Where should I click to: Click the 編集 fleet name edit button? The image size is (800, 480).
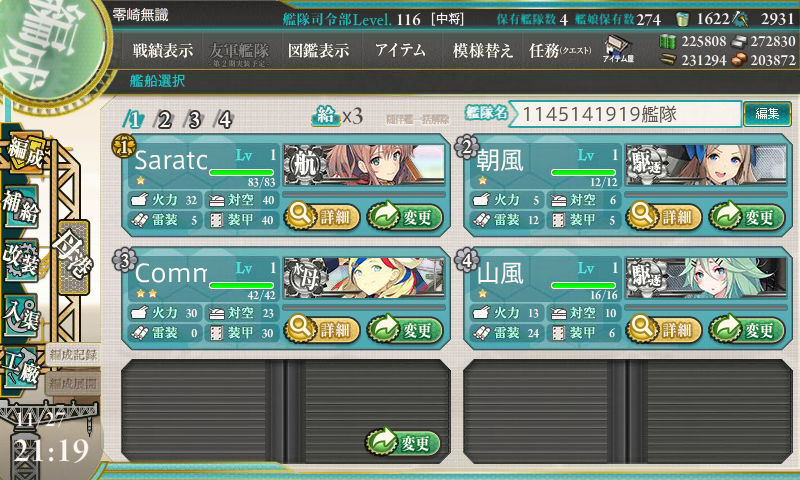pos(767,114)
